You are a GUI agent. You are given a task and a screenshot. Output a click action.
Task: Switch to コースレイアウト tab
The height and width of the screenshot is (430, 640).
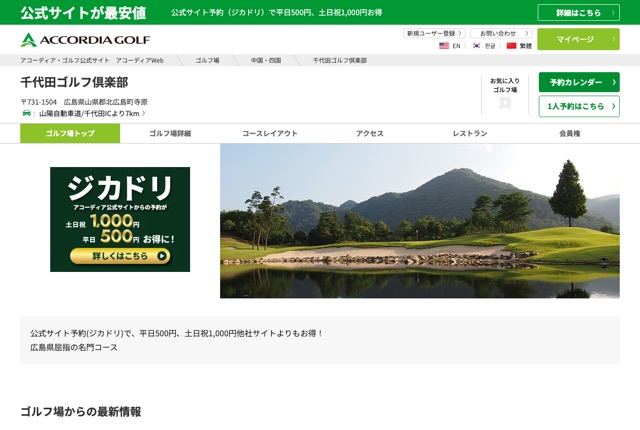[x=270, y=133]
